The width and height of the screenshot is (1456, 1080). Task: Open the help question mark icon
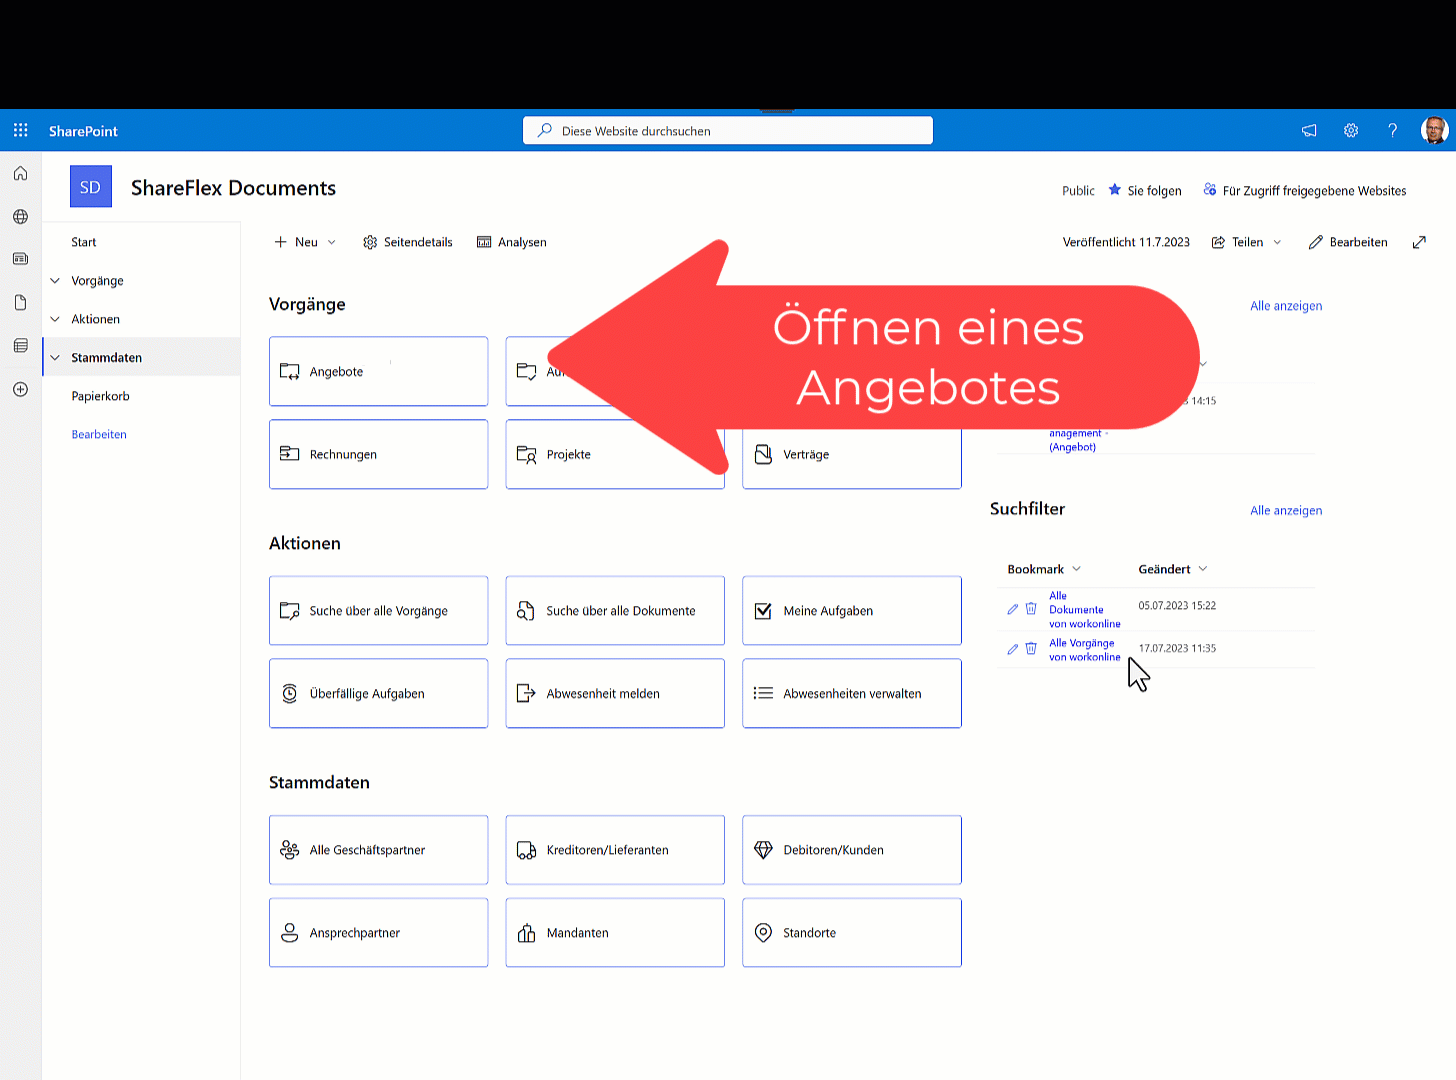tap(1392, 131)
